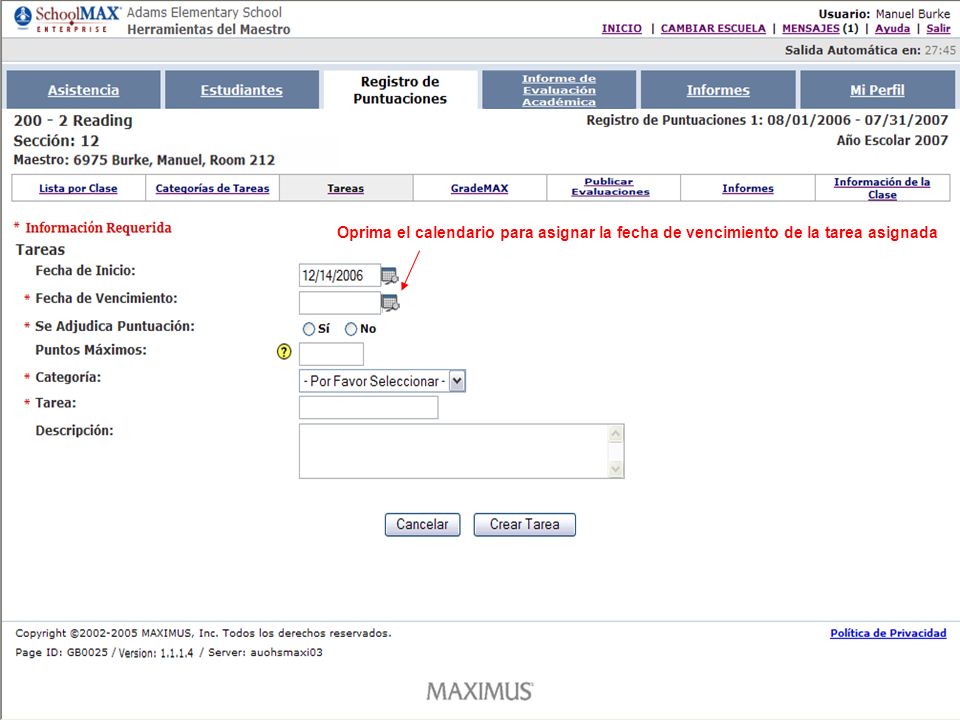
Task: Click the 'Año Escolar 2007' text
Action: click(892, 140)
